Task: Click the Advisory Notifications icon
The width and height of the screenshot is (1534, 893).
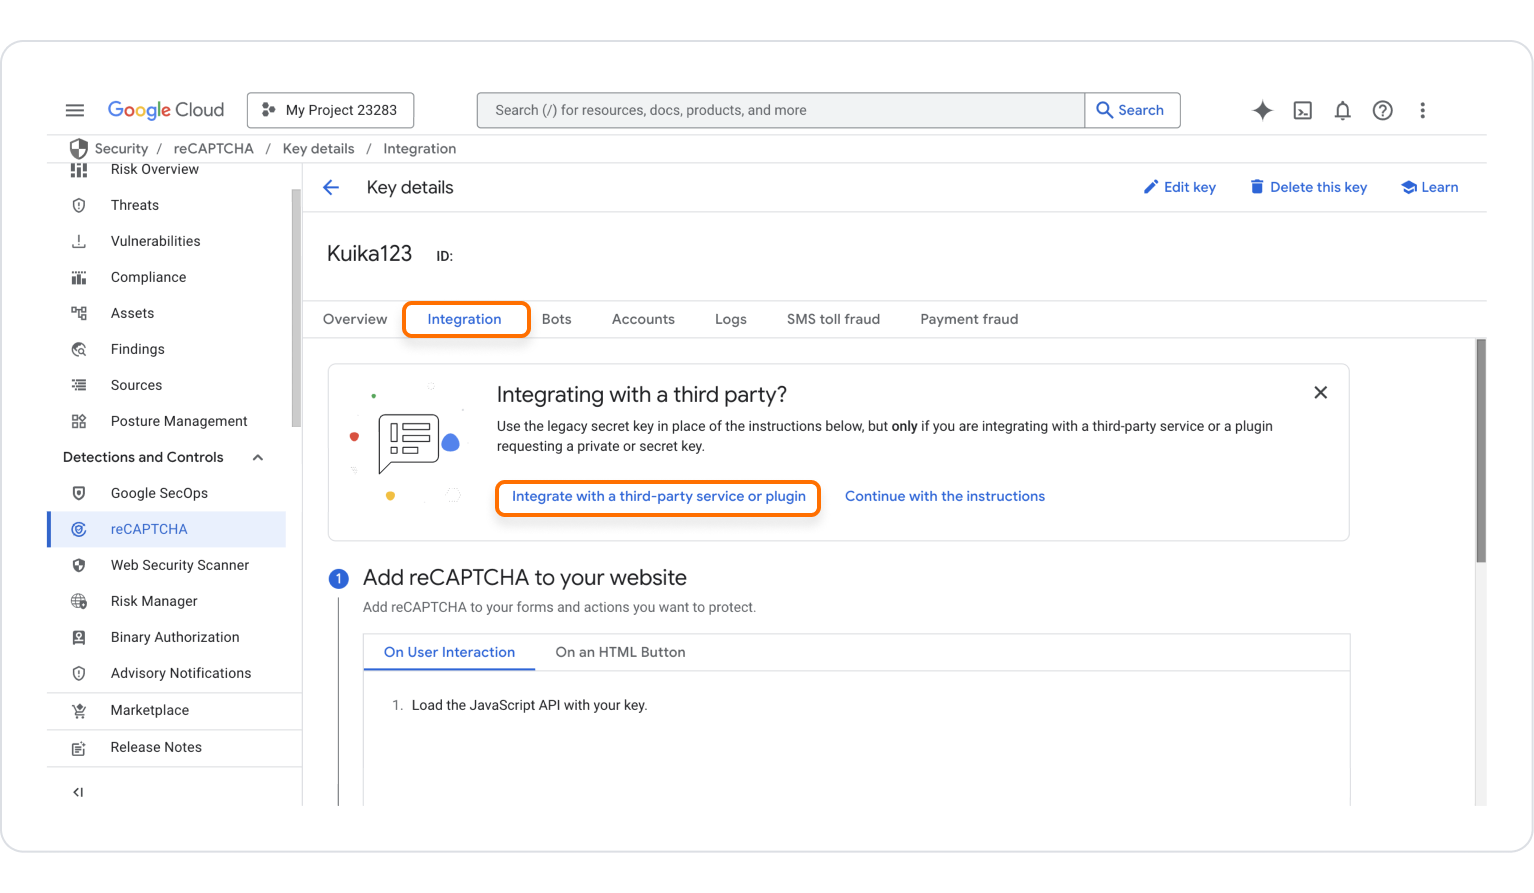Action: pos(79,673)
